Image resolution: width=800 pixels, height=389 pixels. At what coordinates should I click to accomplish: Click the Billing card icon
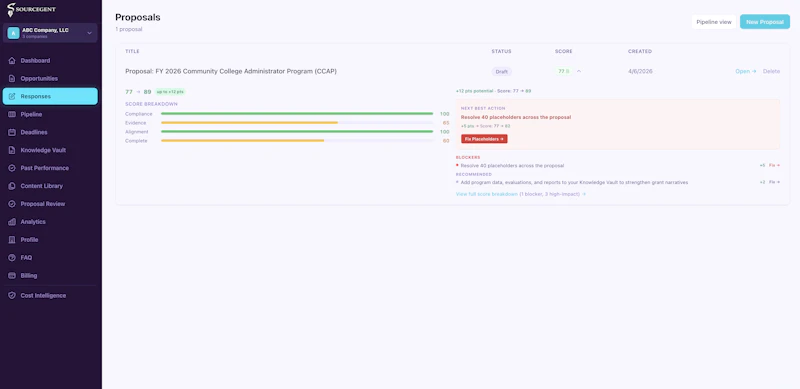point(12,275)
